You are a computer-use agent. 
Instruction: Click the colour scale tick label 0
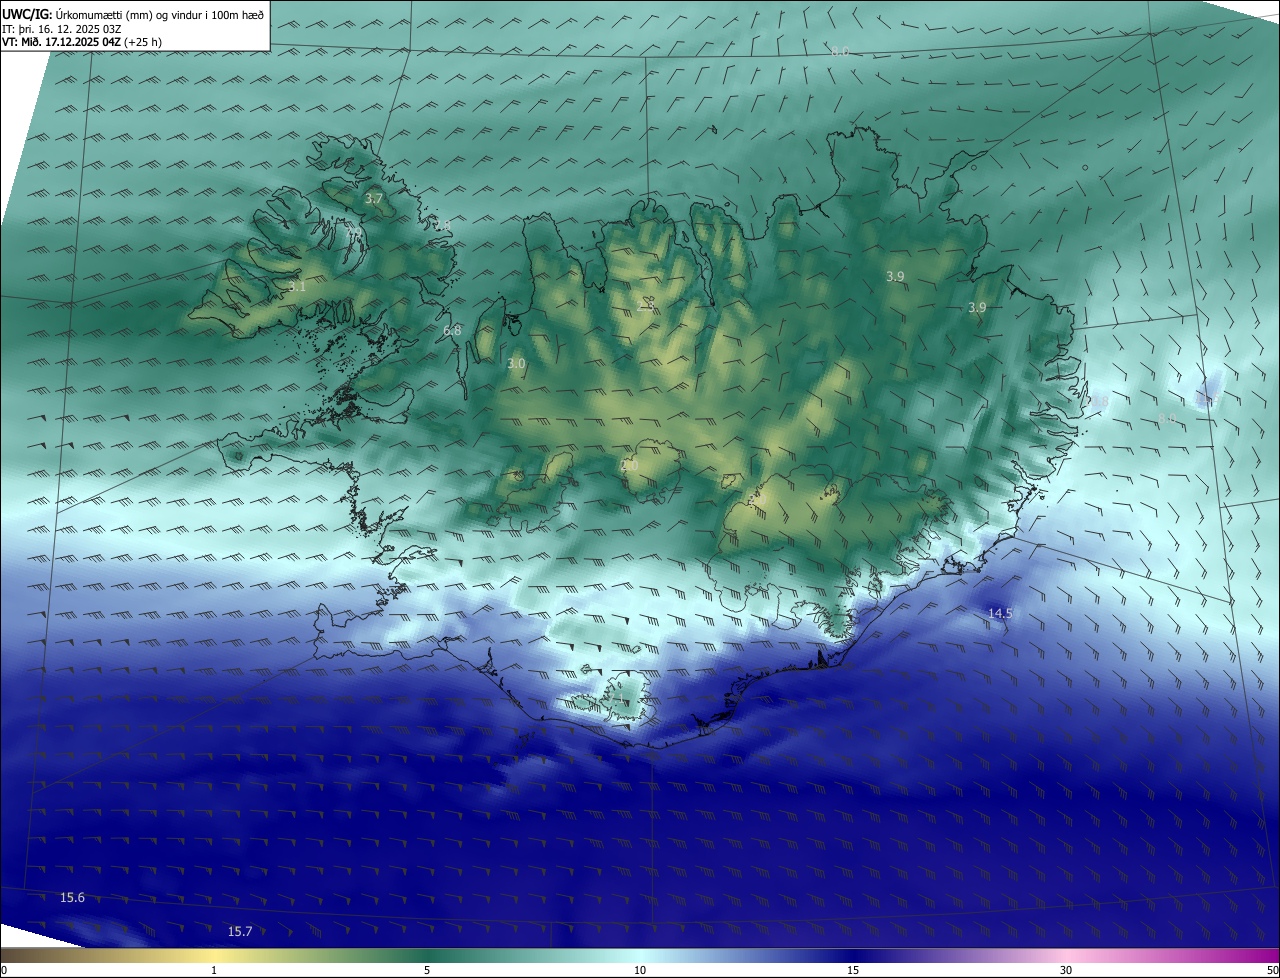[4, 970]
